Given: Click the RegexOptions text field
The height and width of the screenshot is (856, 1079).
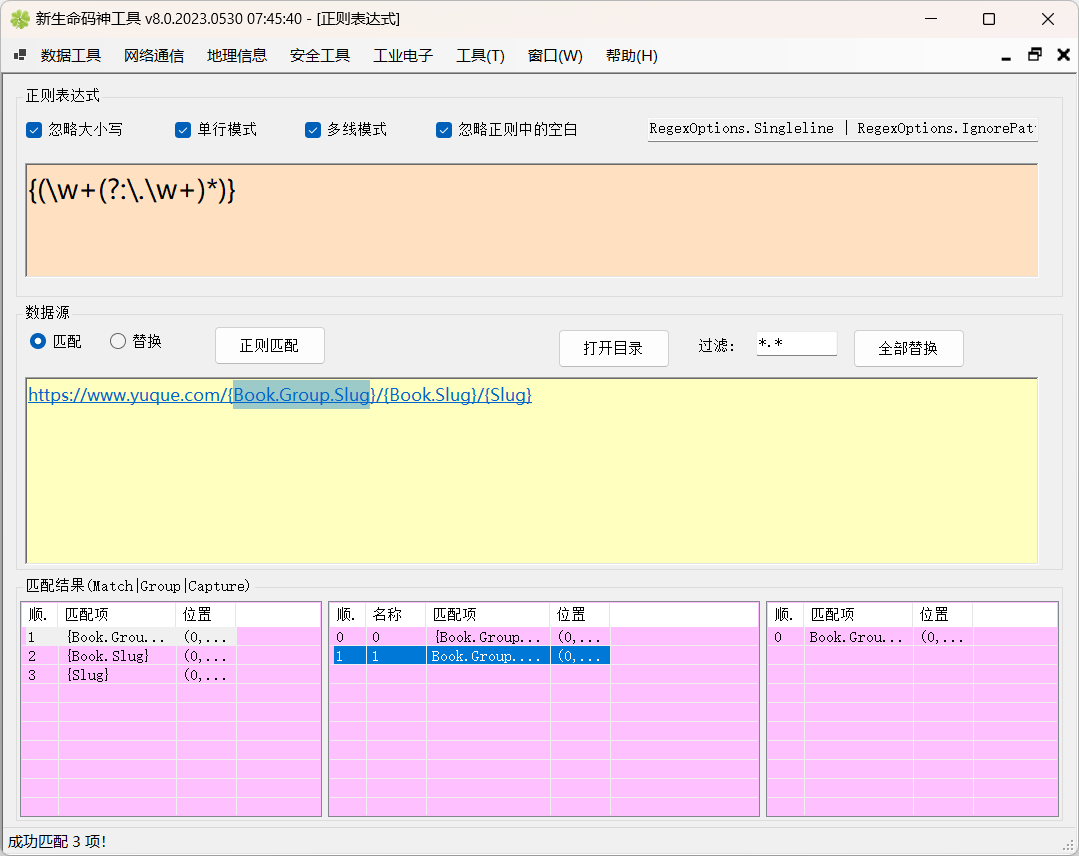Looking at the screenshot, I should click(x=842, y=129).
